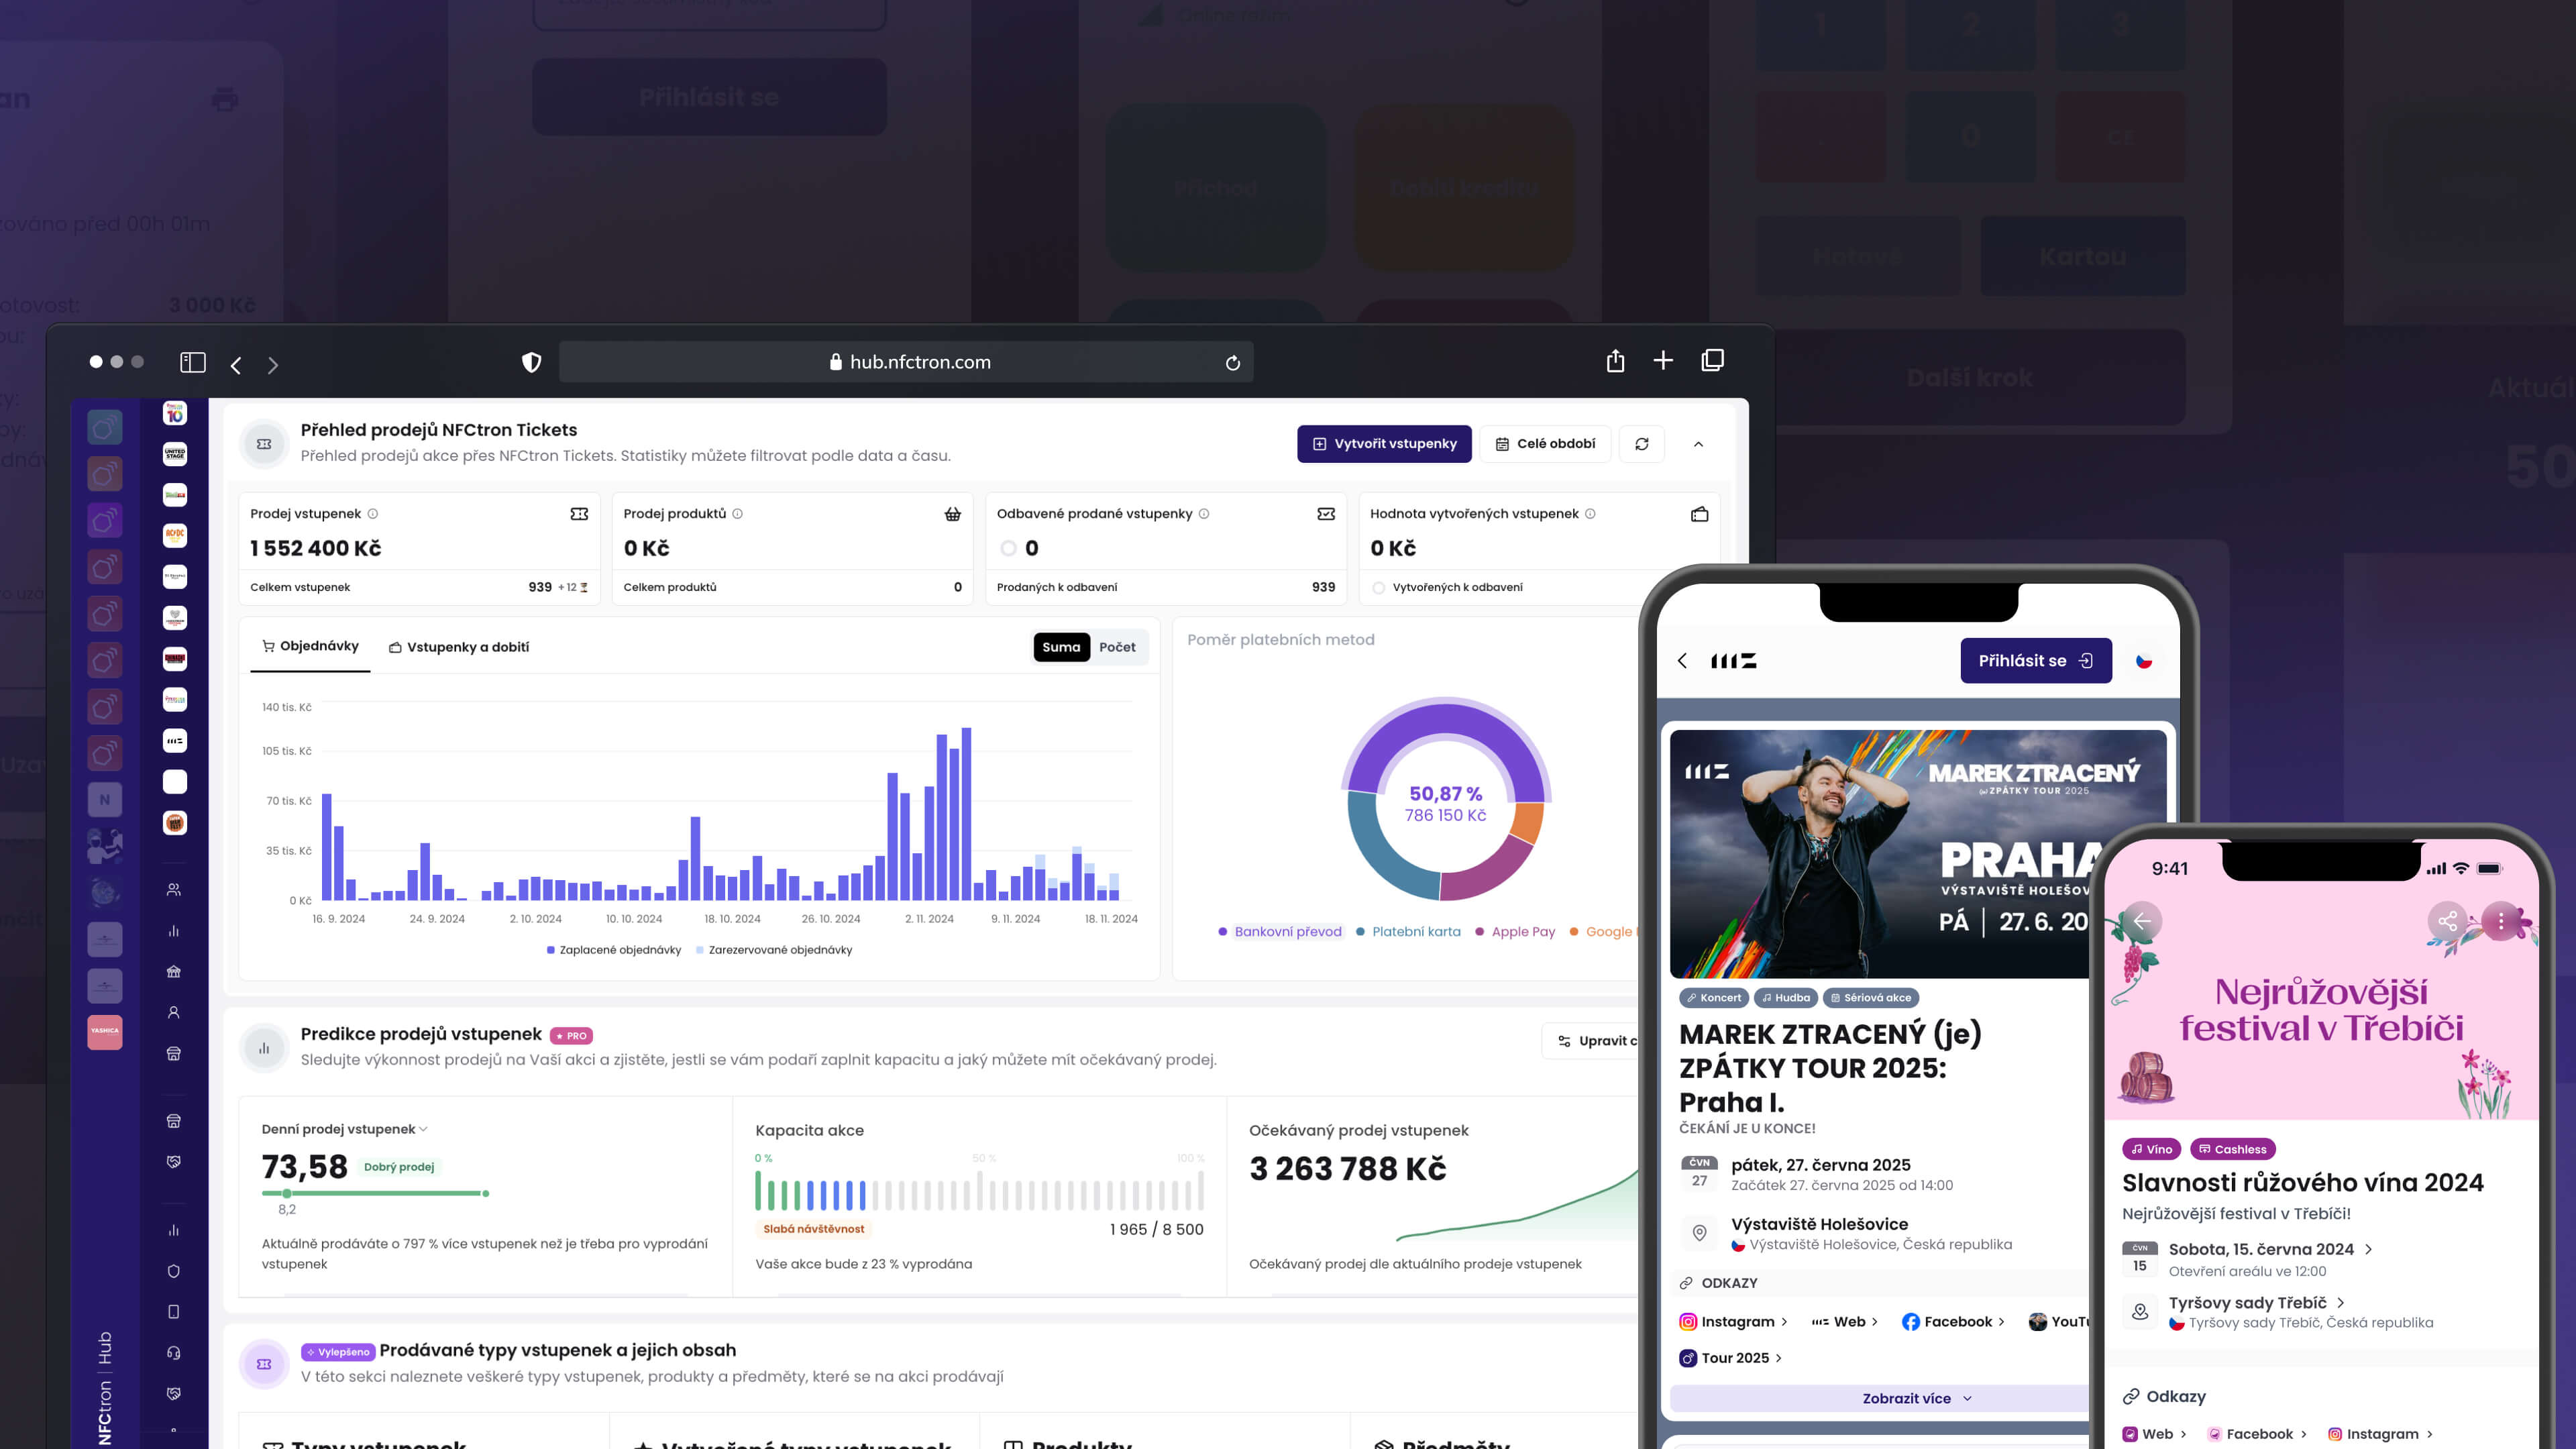This screenshot has height=1449, width=2576.
Task: Switch to the Vstupenky a dobití tab
Action: [x=459, y=647]
